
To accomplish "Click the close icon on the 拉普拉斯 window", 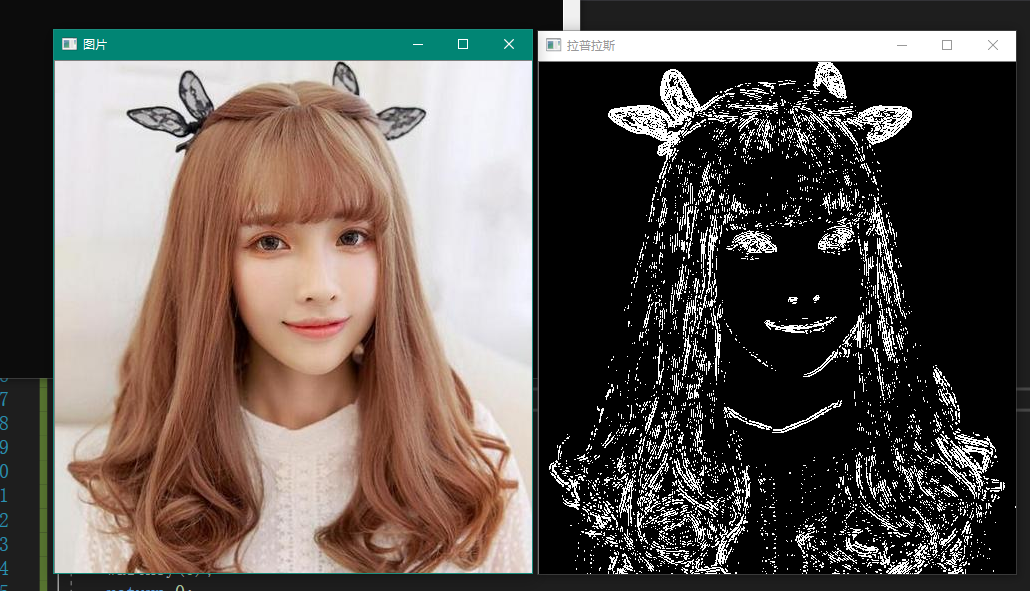I will point(992,46).
